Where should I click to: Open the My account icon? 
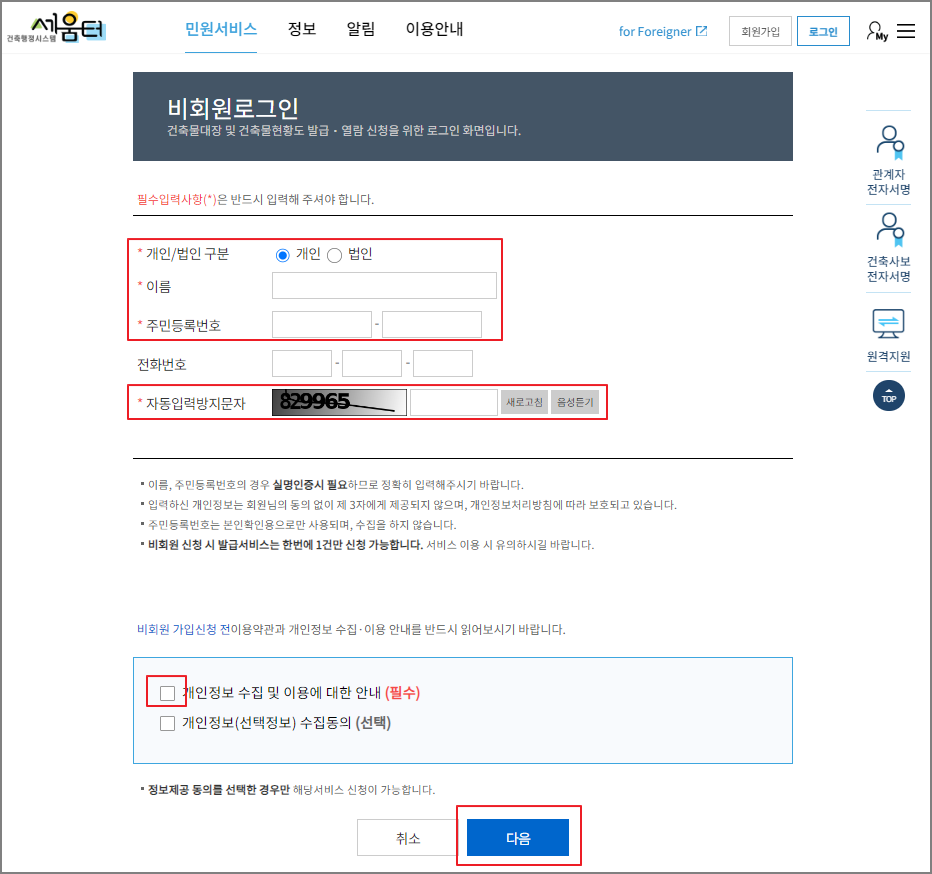[875, 30]
